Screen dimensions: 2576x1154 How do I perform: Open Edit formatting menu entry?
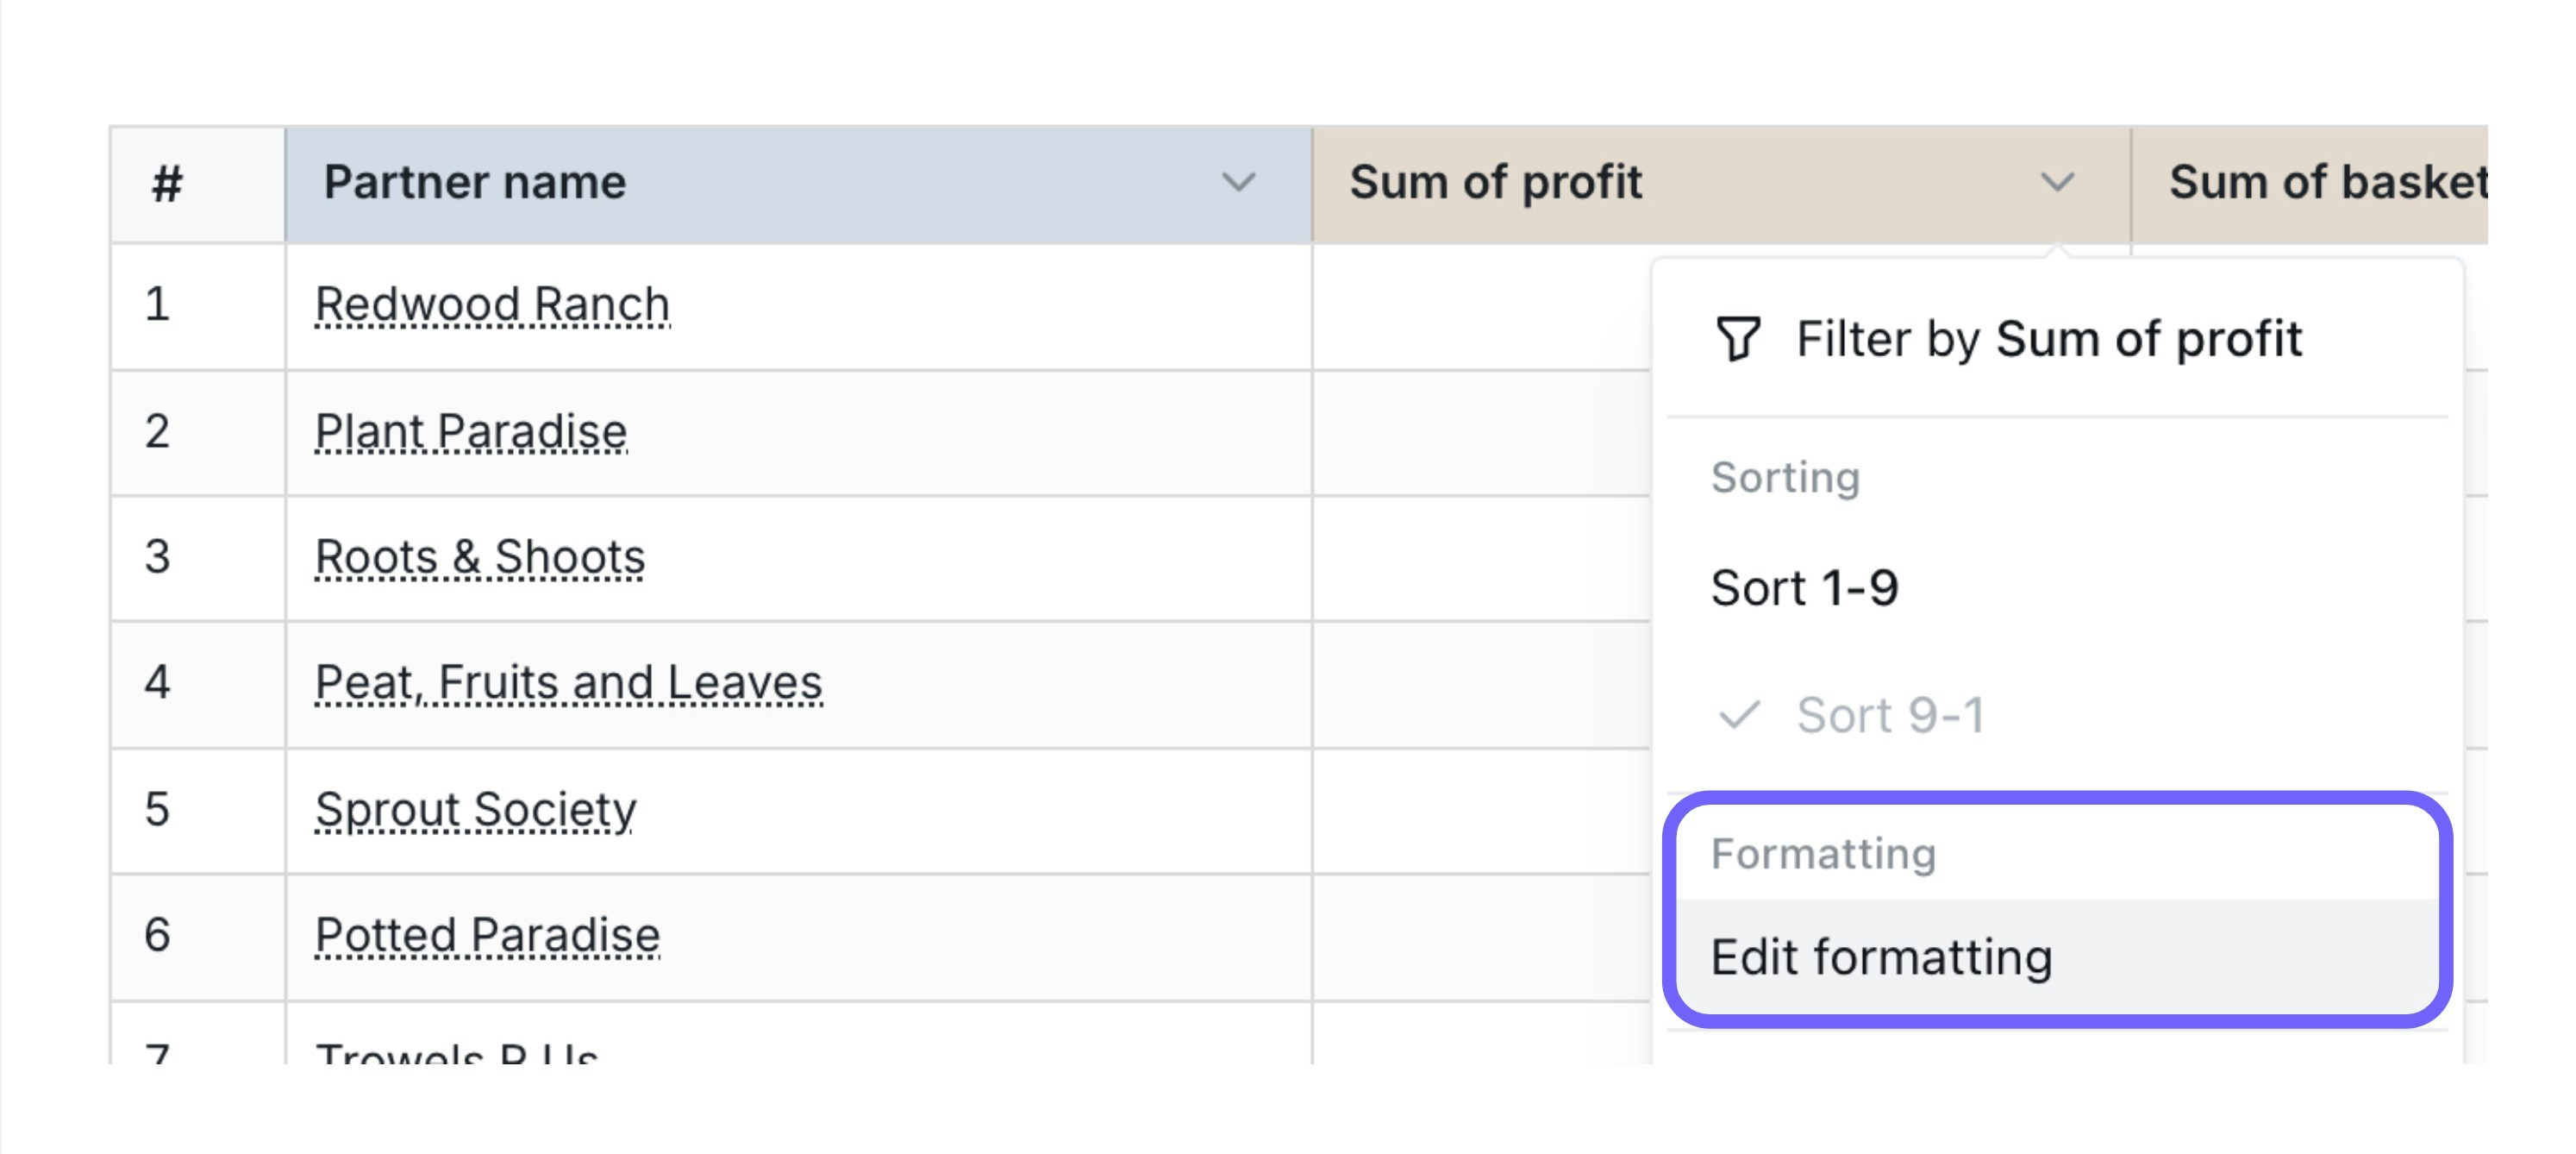coord(1881,957)
